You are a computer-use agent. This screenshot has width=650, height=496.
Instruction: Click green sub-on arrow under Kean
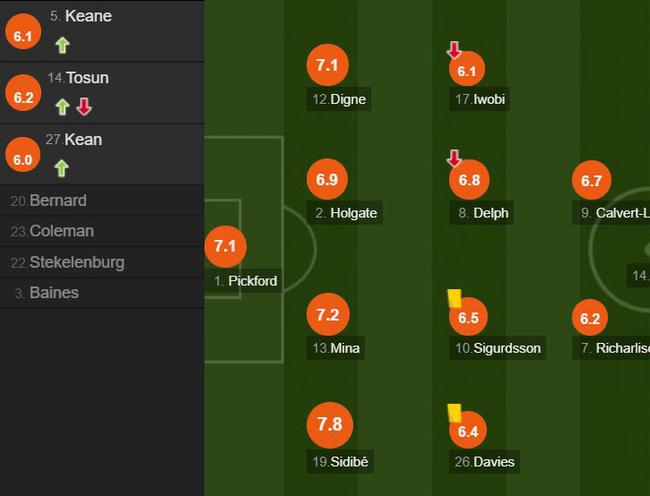[62, 169]
